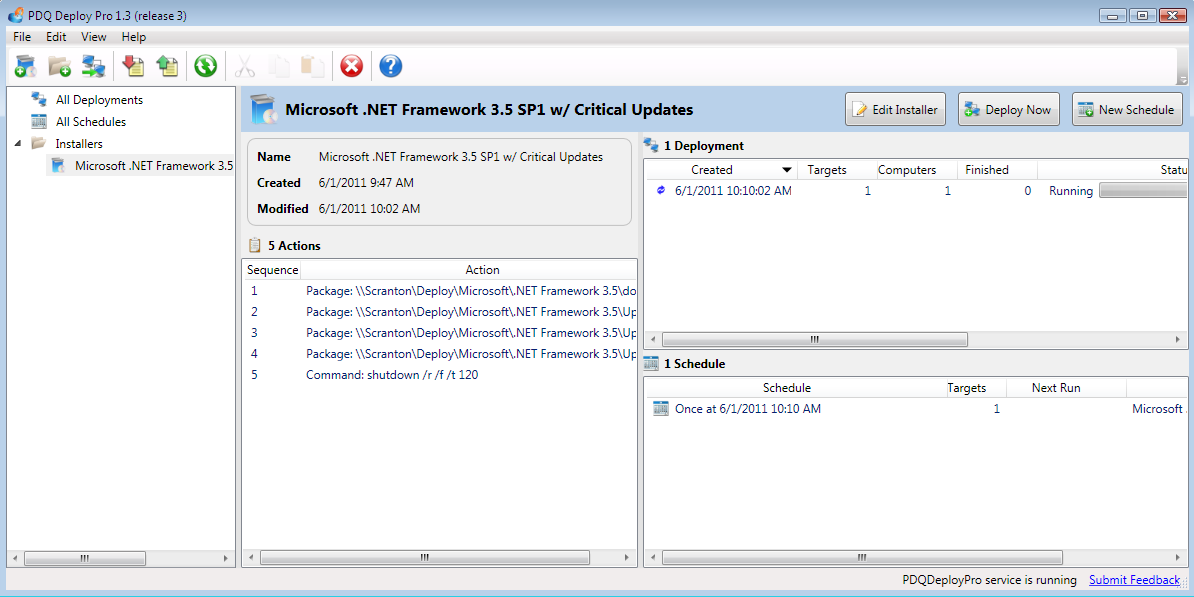Screen dimensions: 1194x597
Task: Click the calendar icon next to 1 Schedule heading
Action: pos(652,363)
